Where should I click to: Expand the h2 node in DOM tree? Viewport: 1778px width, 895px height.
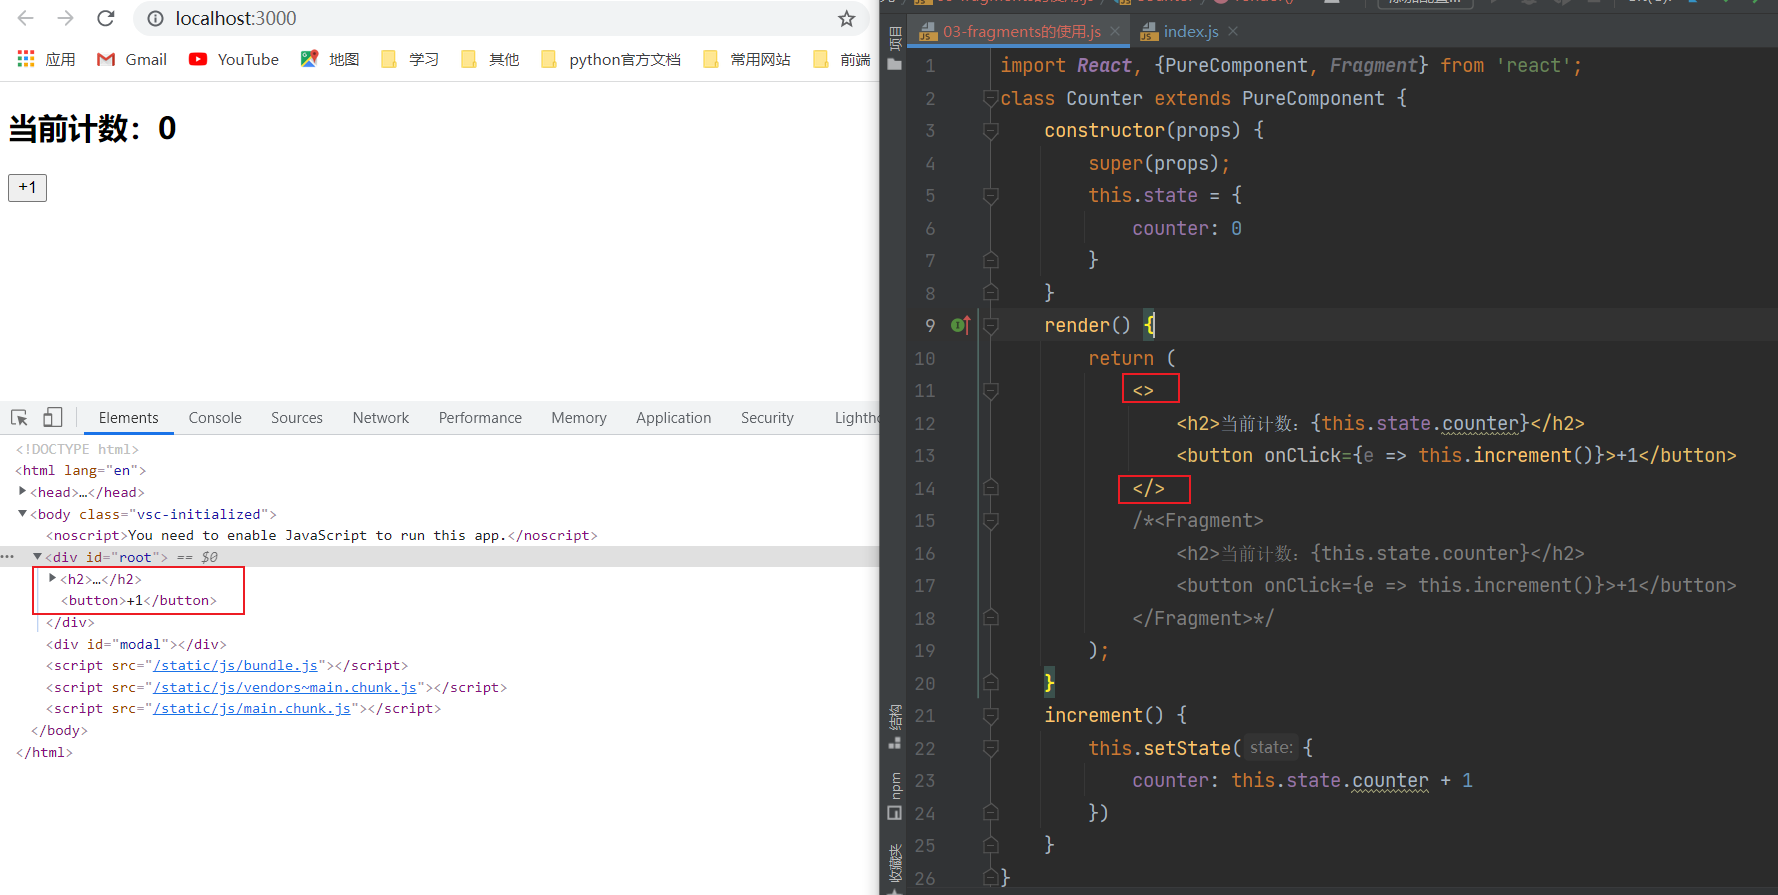pyautogui.click(x=52, y=578)
